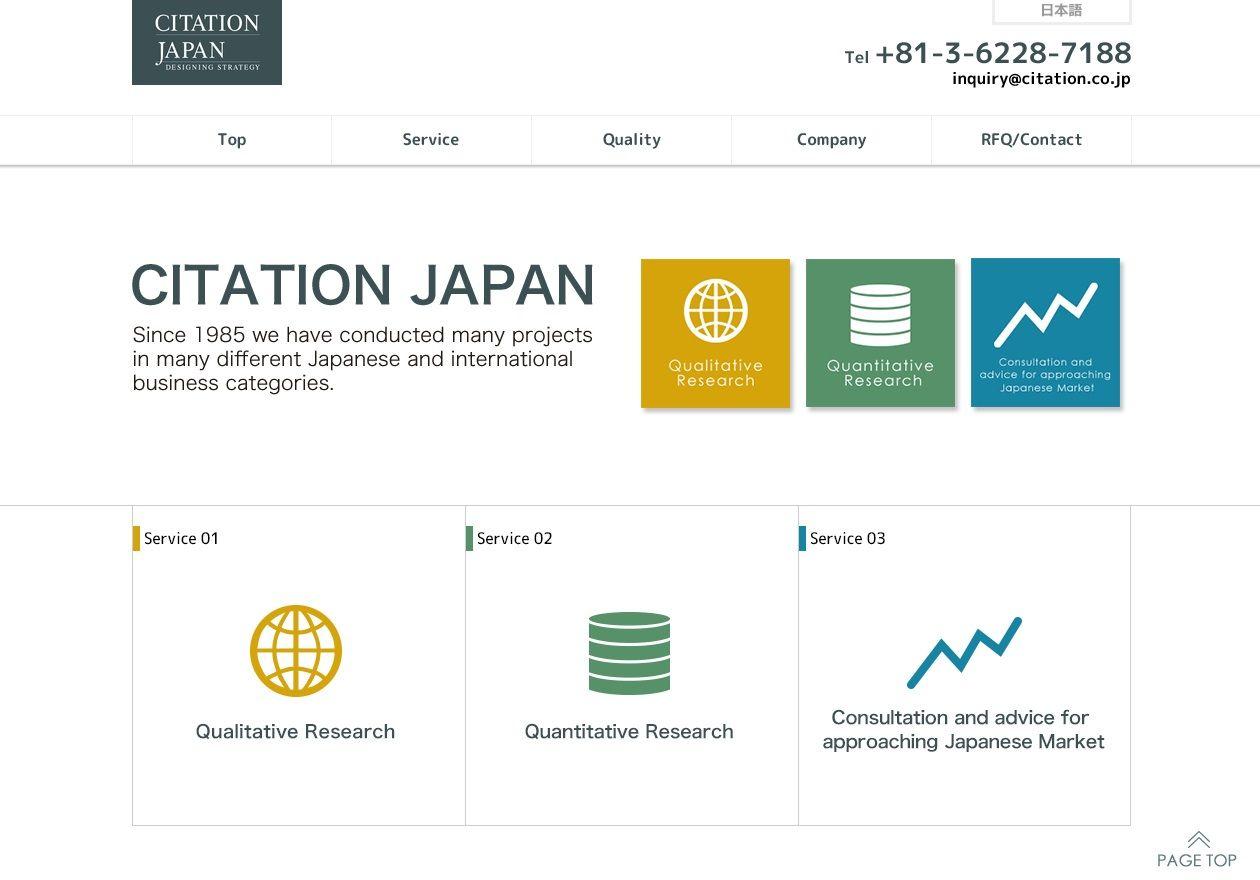Screen dimensions: 1260x880
Task: Click the PAGE TOP chevron arrow
Action: 1199,840
